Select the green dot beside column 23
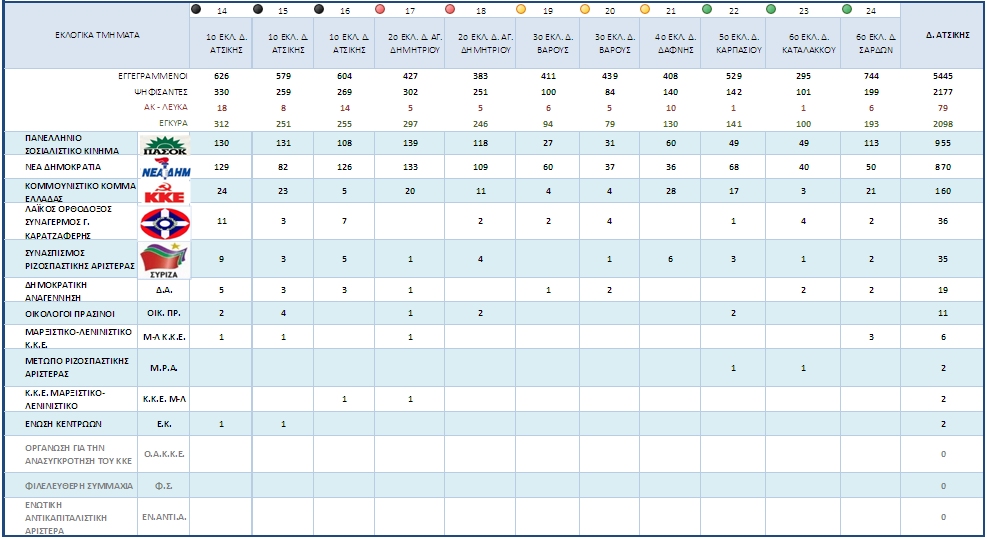The height and width of the screenshot is (539, 987). 771,9
